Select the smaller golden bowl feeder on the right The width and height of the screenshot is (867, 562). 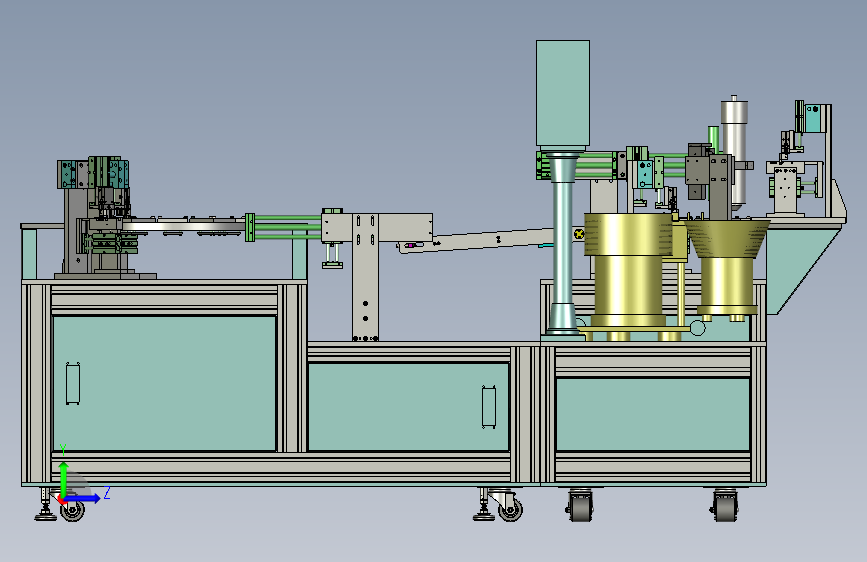pos(727,267)
